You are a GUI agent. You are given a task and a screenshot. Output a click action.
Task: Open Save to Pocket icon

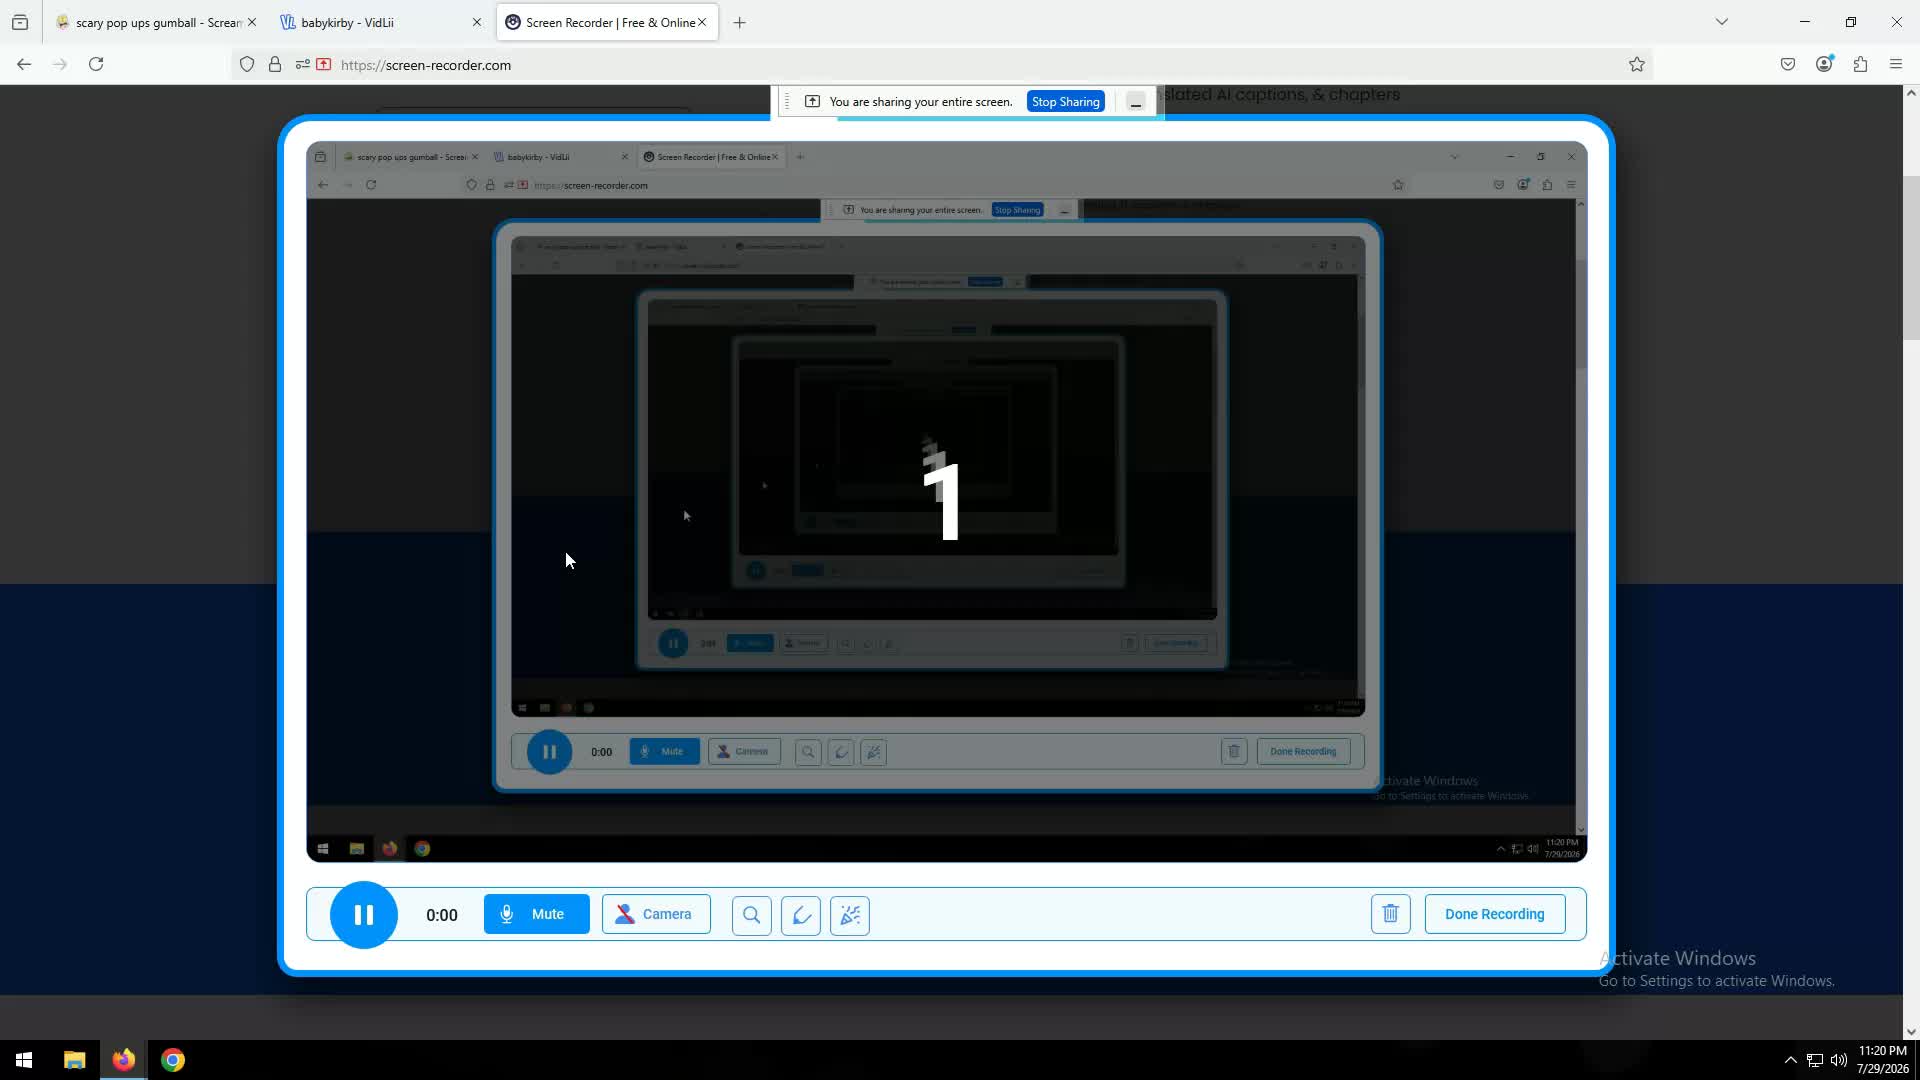click(x=1788, y=64)
